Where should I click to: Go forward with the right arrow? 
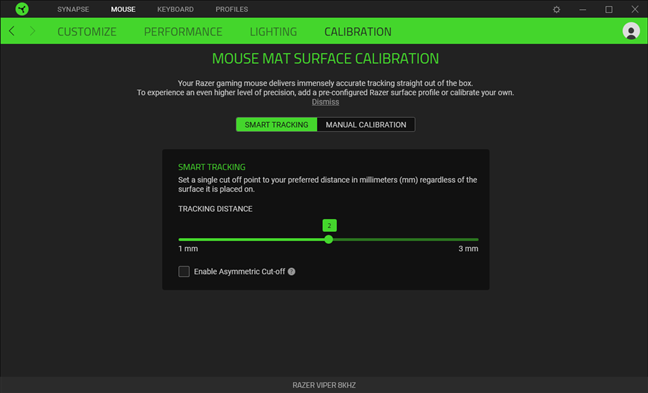click(32, 31)
